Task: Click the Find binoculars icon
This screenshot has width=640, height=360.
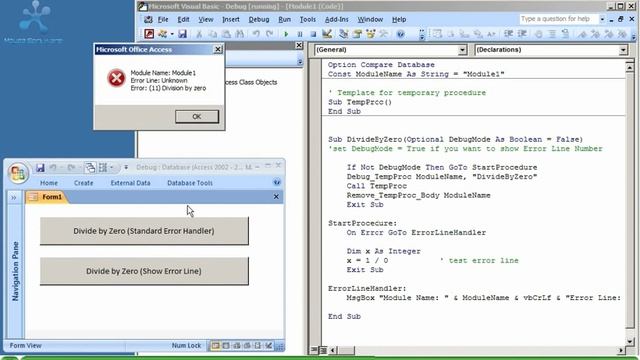Action: [240, 34]
